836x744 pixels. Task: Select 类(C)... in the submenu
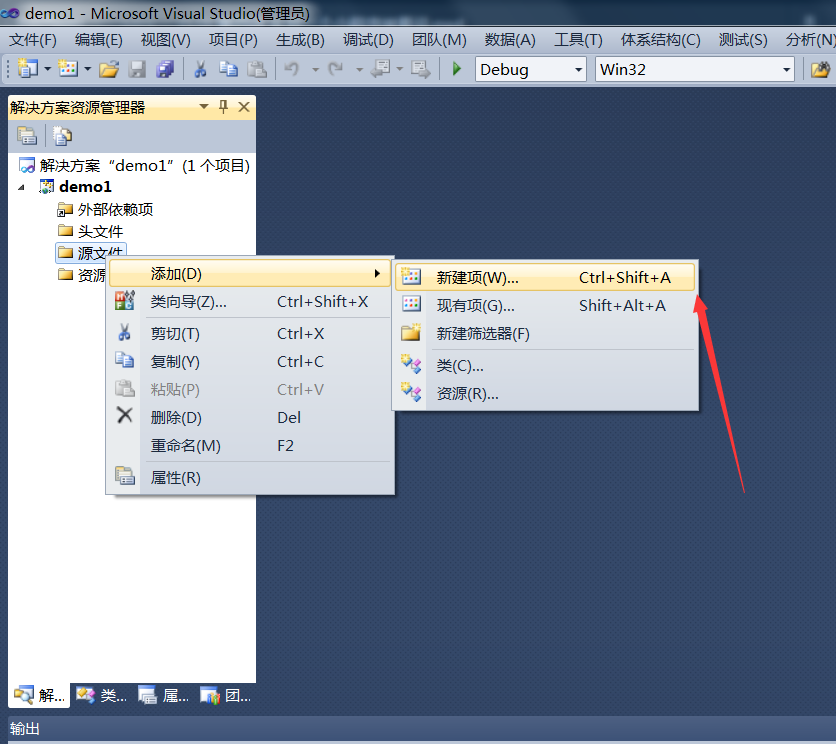click(545, 366)
